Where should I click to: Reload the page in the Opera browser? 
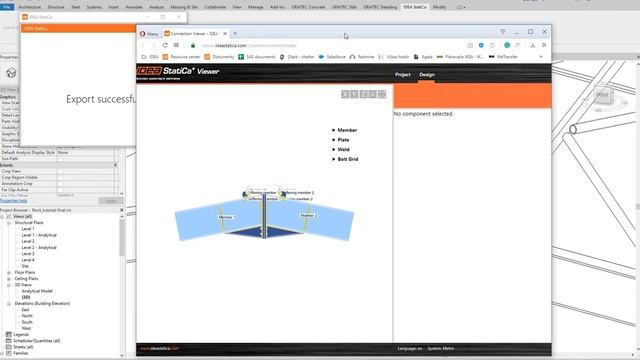(165, 45)
